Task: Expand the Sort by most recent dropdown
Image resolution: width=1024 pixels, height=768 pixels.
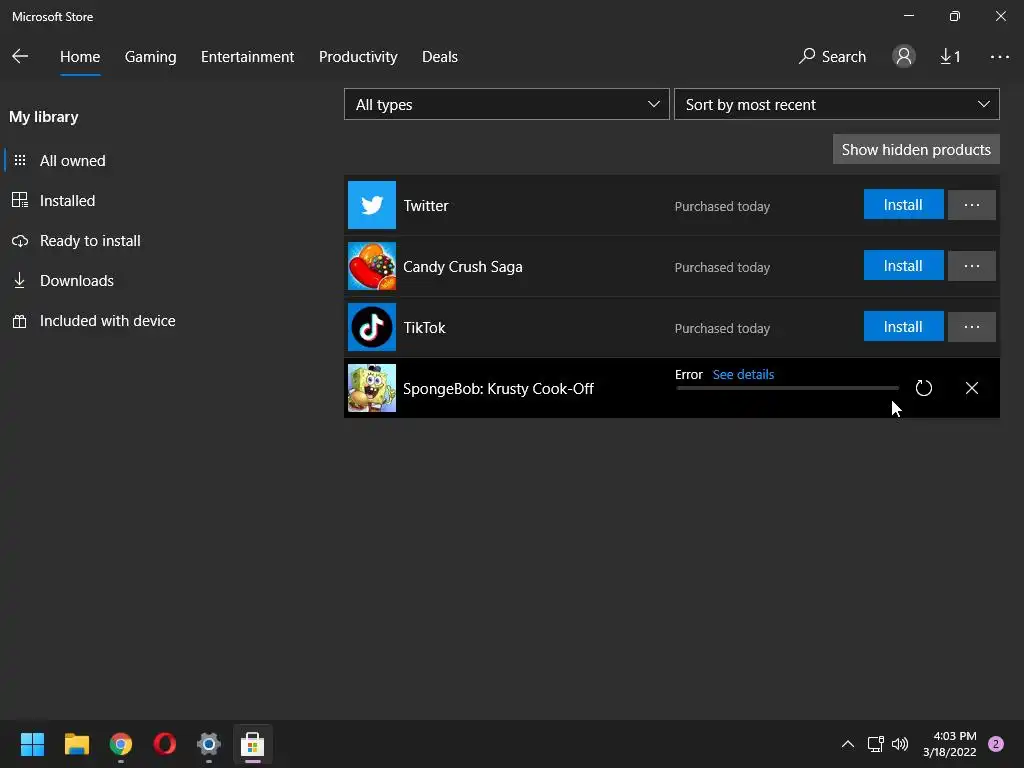Action: 837,104
